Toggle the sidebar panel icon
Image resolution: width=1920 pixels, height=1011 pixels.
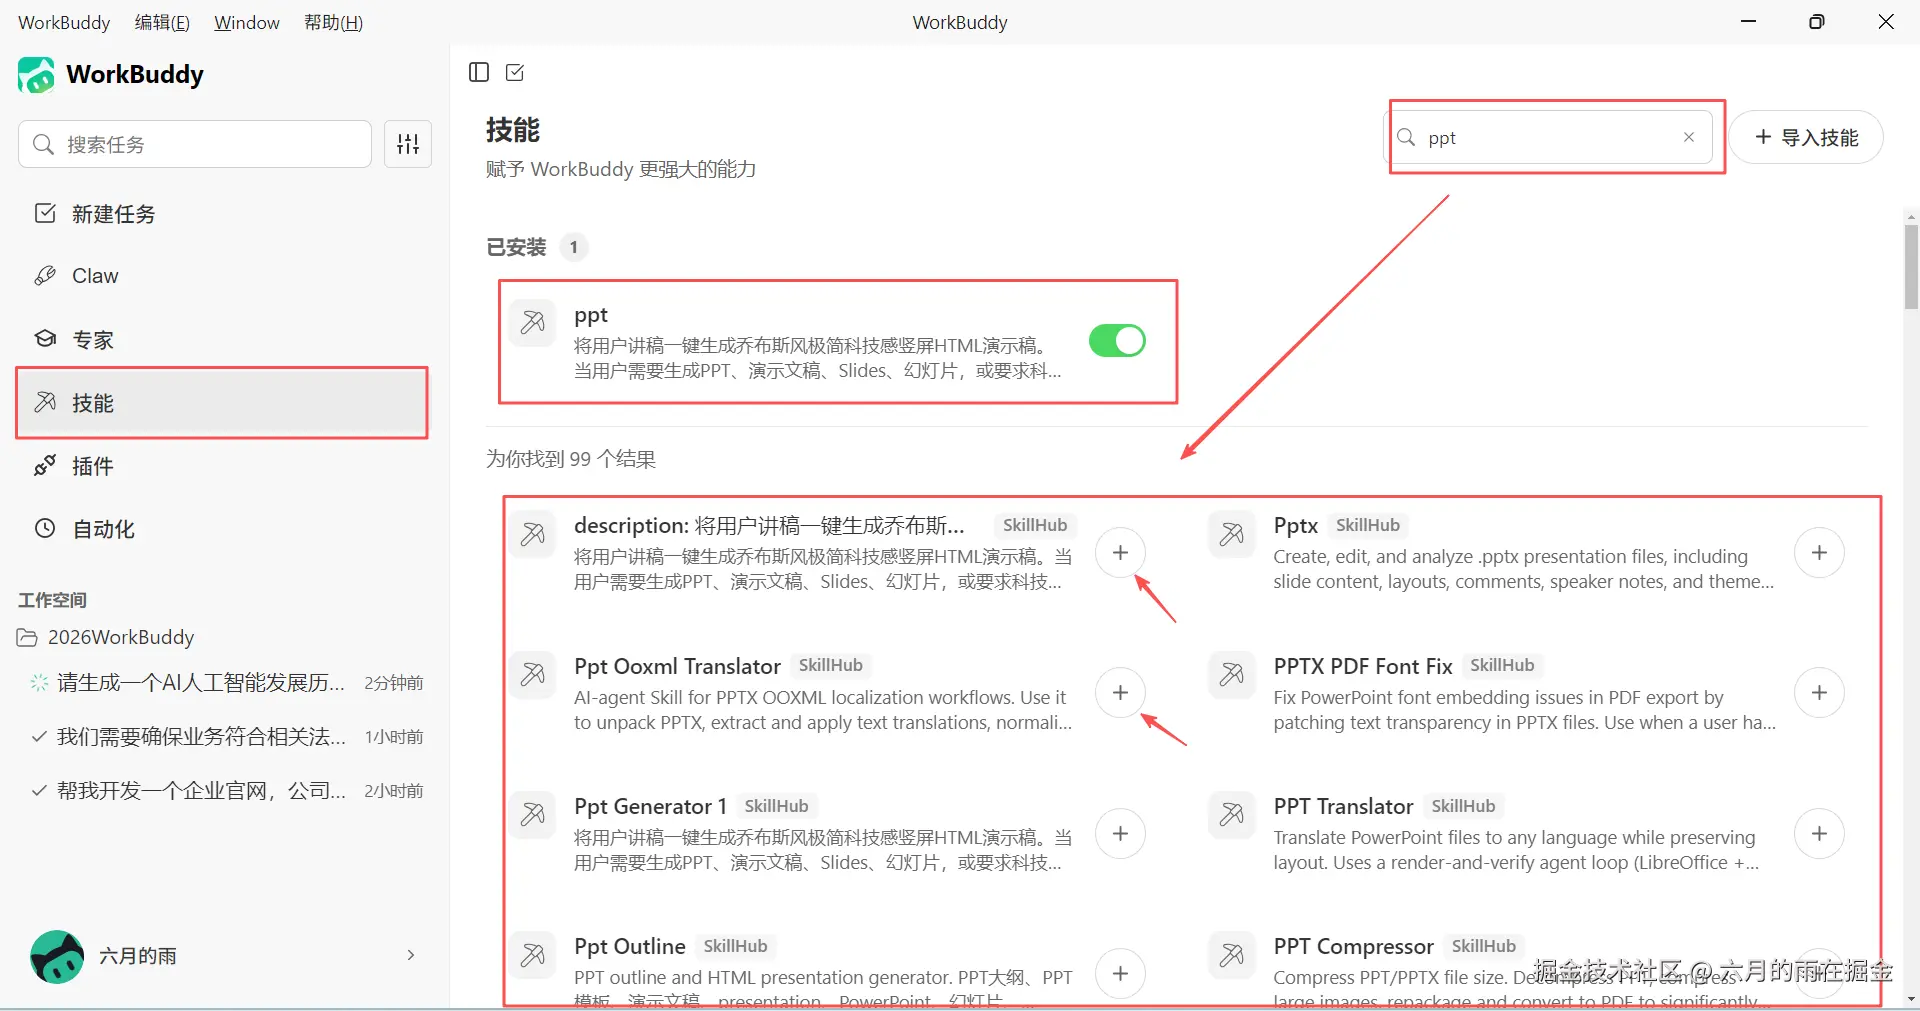[479, 72]
